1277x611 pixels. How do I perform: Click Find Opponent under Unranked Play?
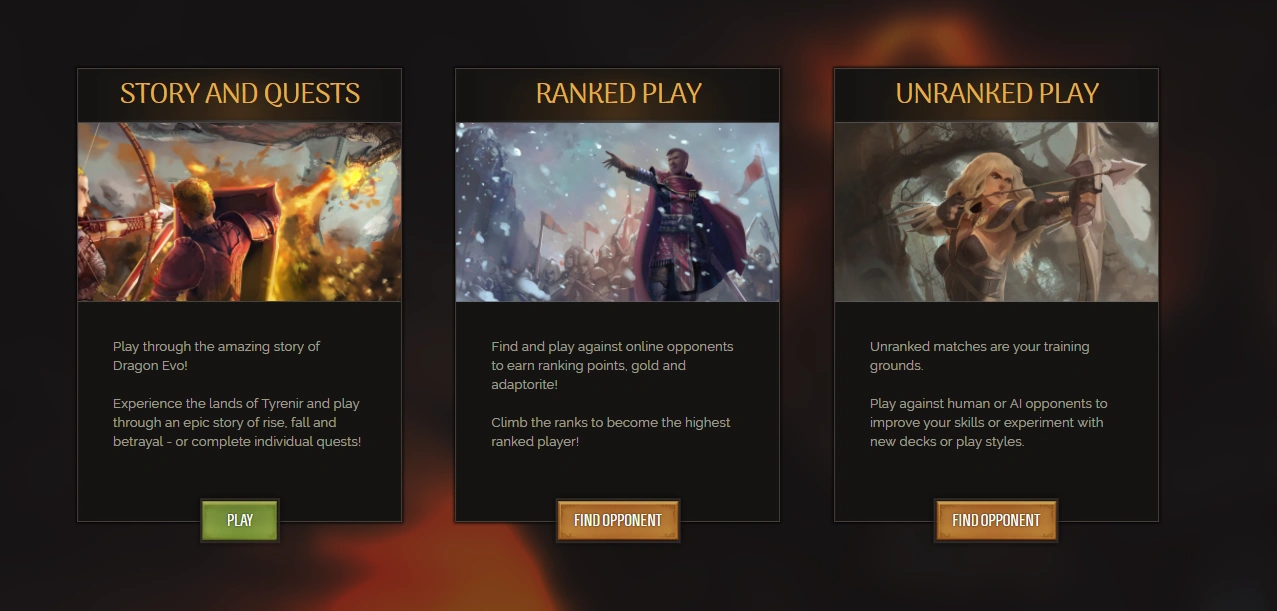tap(996, 520)
